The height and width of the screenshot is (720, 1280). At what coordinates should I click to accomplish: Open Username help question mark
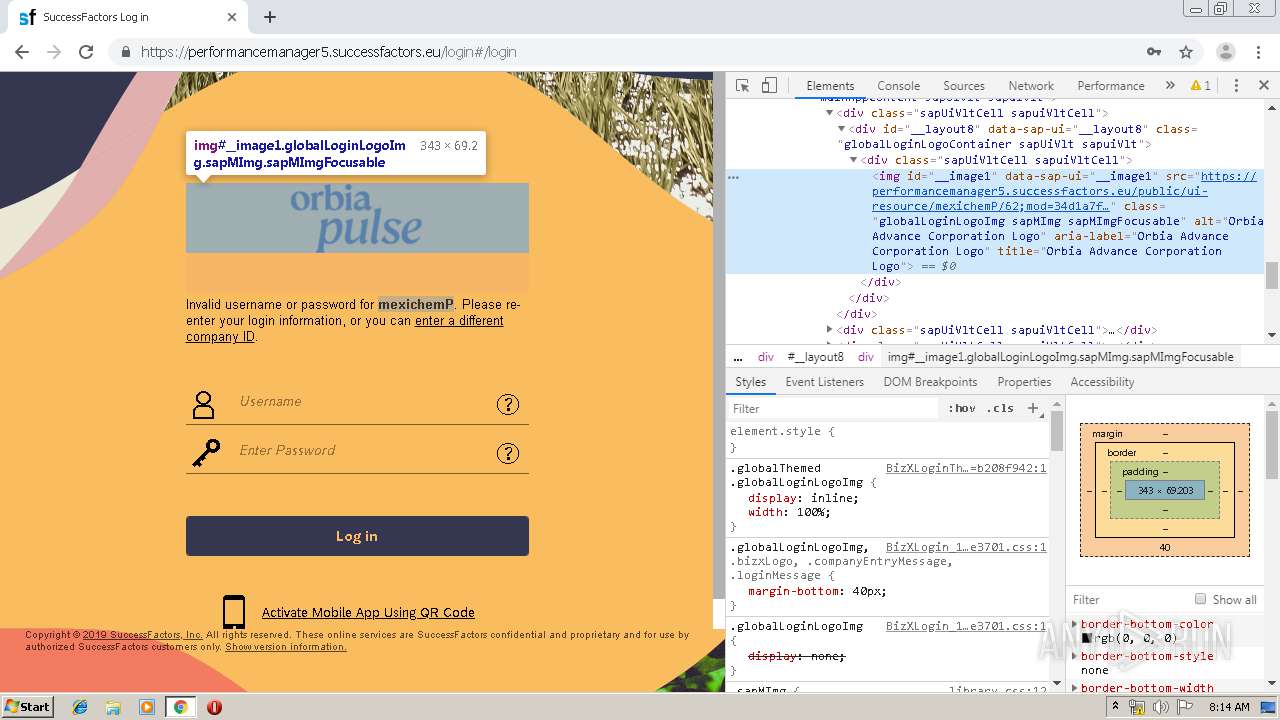[x=508, y=404]
